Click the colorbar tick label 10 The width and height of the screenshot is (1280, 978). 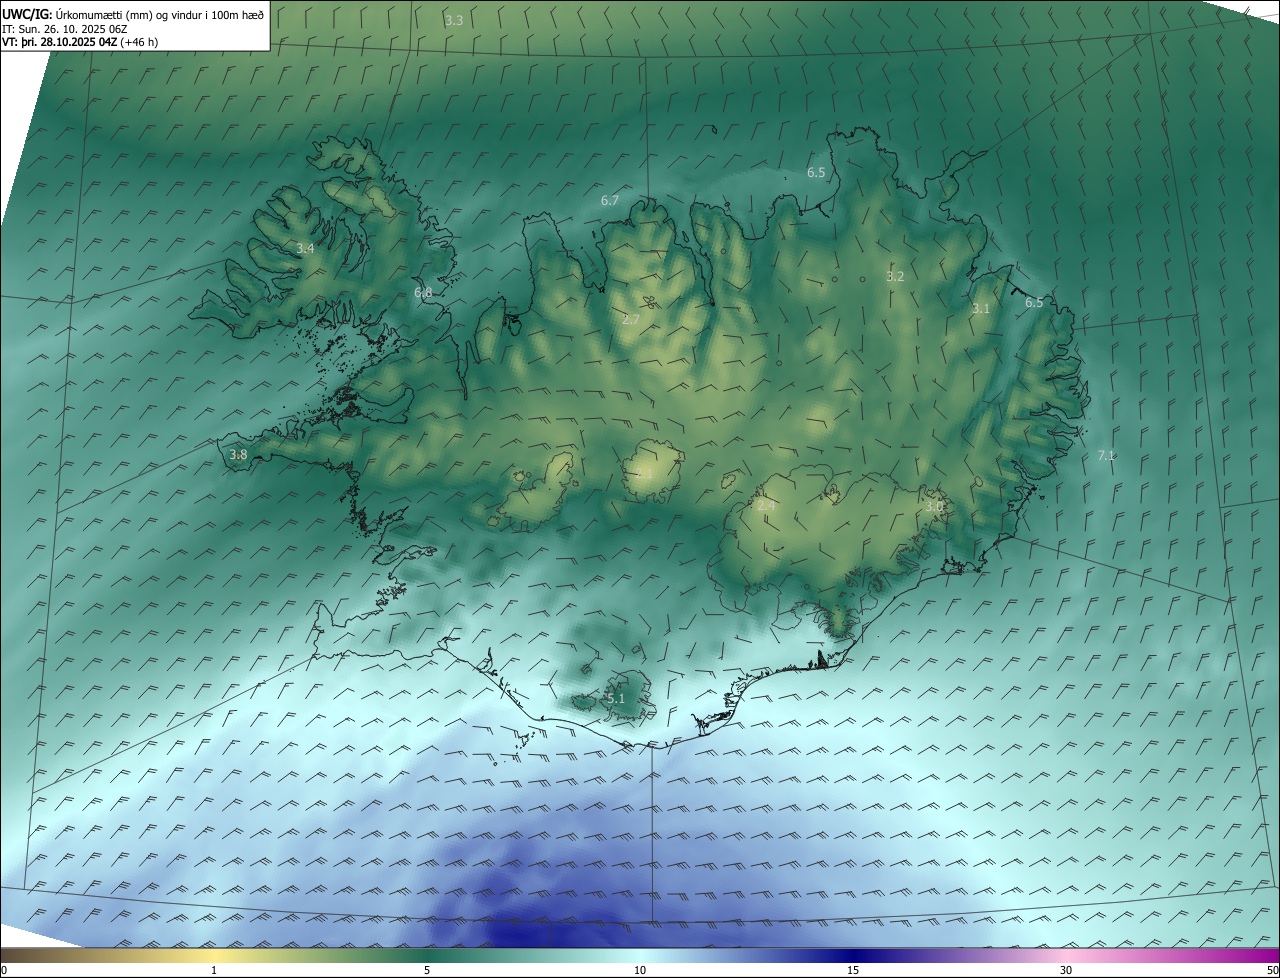click(640, 970)
